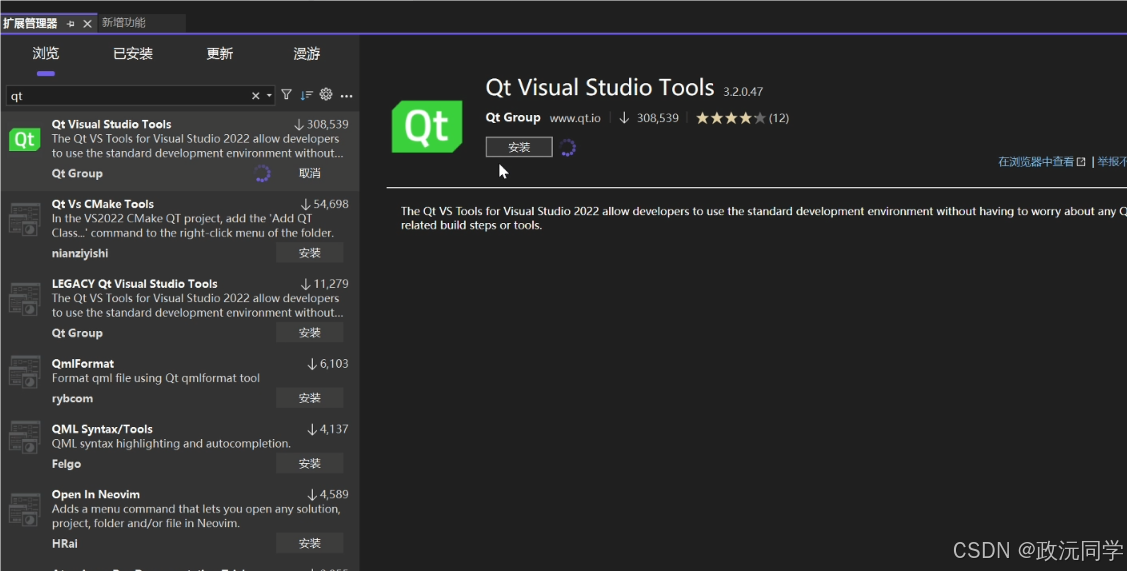Click the 安装 button in the details pane
The width and height of the screenshot is (1128, 571).
point(519,147)
